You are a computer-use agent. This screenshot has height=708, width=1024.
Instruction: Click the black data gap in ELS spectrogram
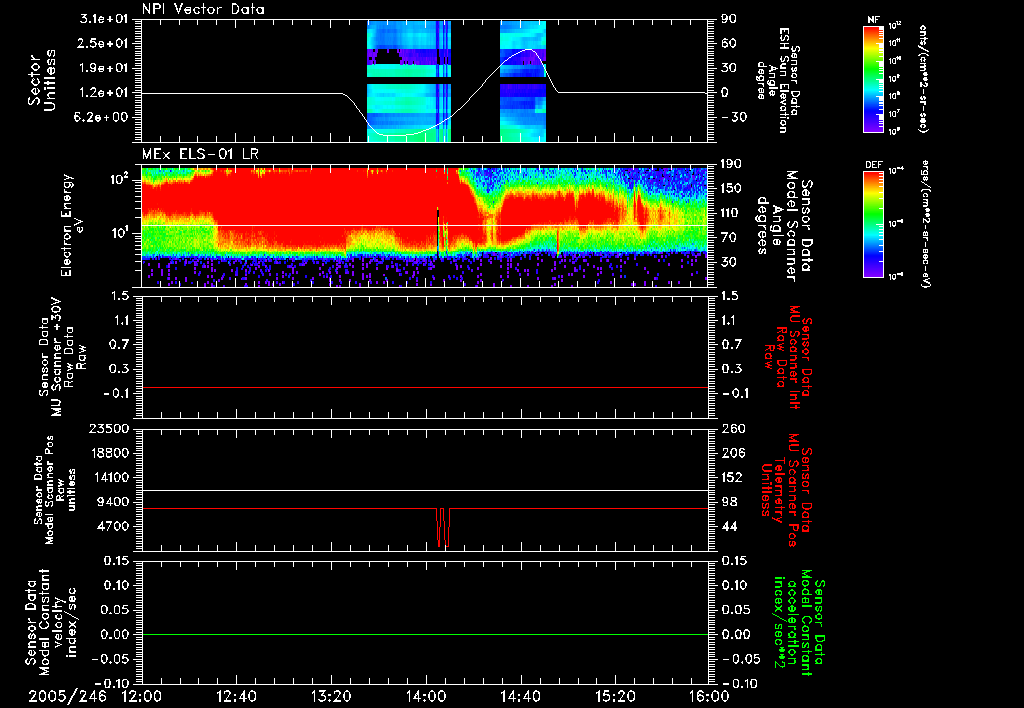click(438, 232)
